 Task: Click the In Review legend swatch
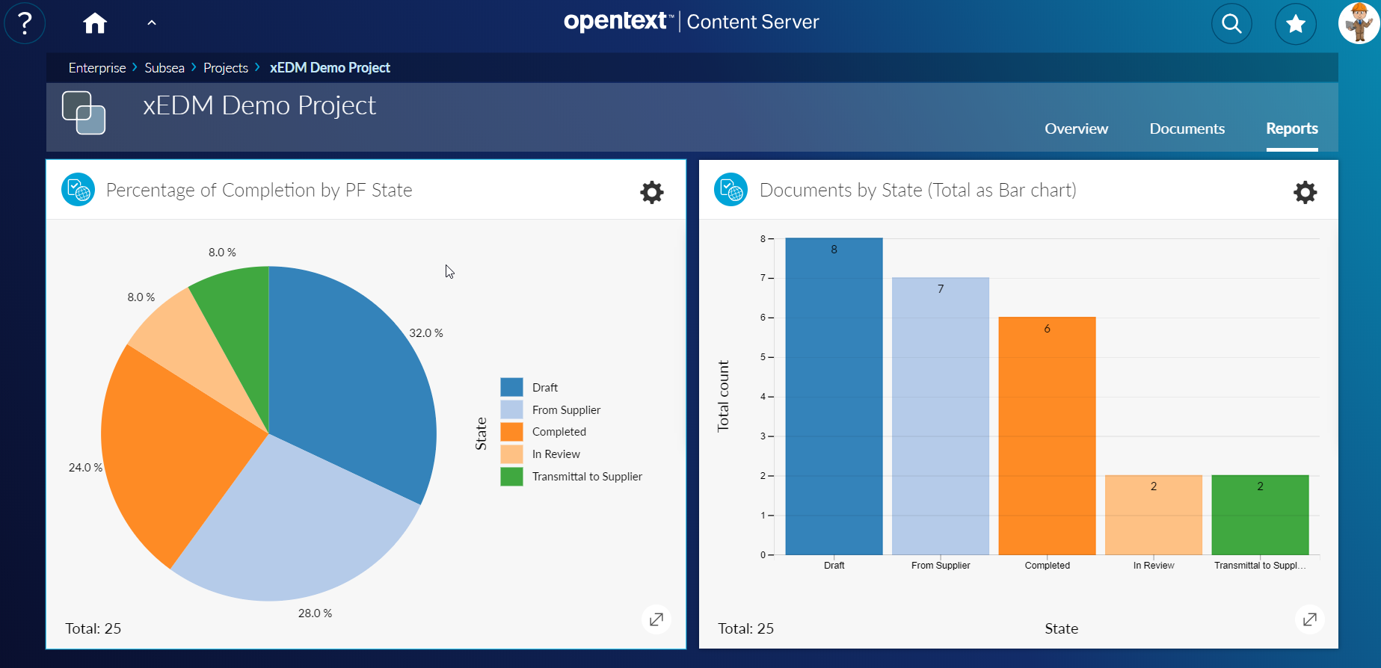coord(512,454)
